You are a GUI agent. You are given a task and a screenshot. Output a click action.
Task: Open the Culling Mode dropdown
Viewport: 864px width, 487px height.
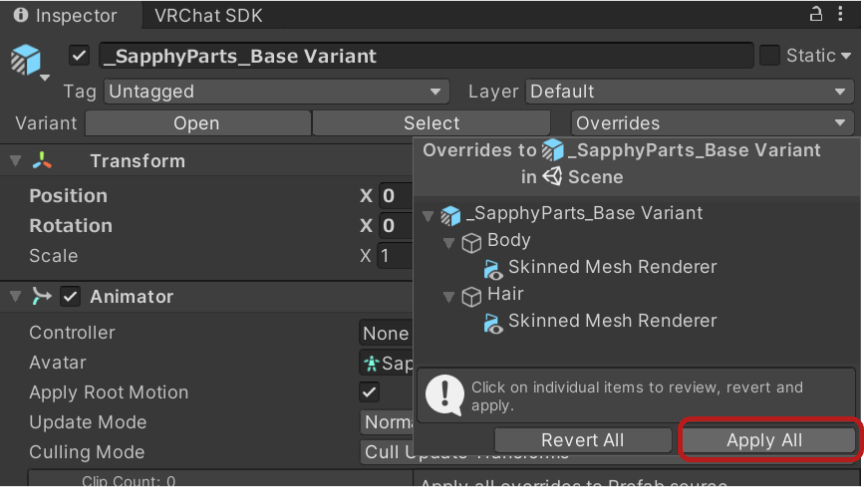(x=386, y=452)
